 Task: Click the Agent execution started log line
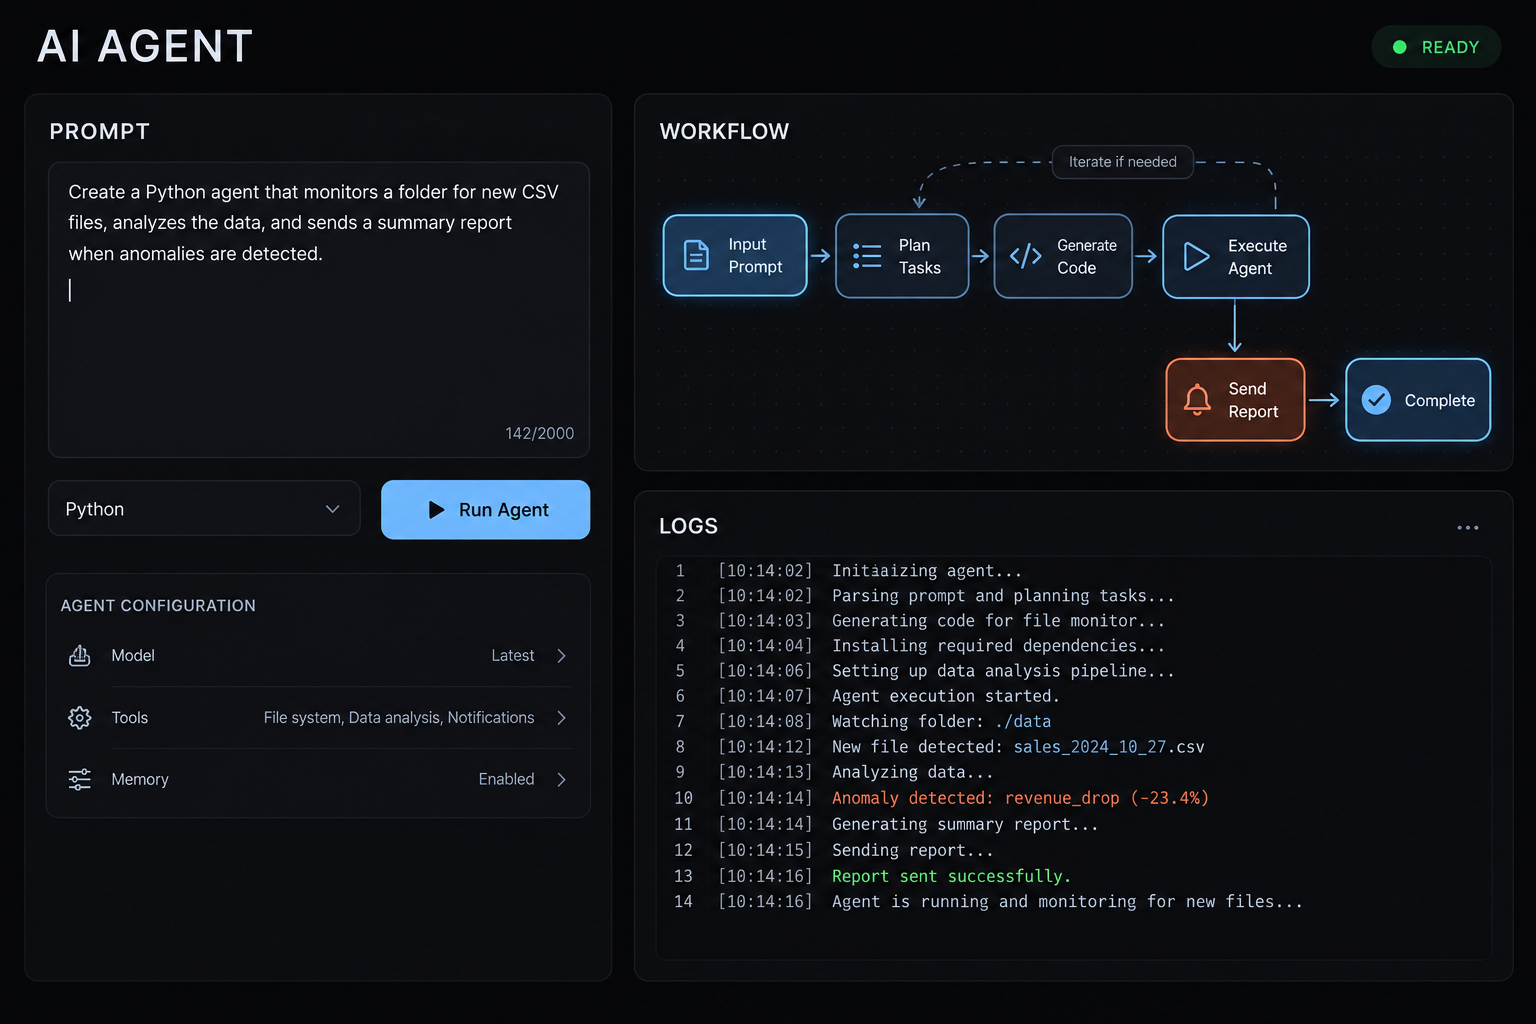[945, 696]
